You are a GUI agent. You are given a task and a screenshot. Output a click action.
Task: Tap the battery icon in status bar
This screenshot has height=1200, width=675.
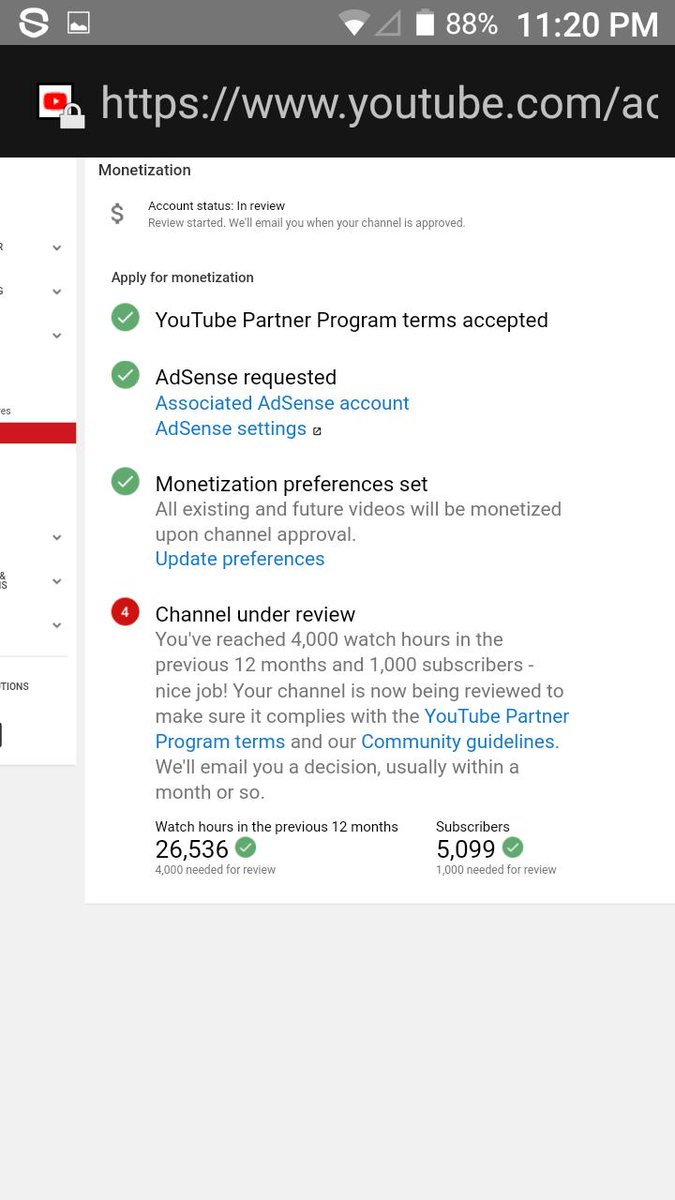click(x=425, y=23)
